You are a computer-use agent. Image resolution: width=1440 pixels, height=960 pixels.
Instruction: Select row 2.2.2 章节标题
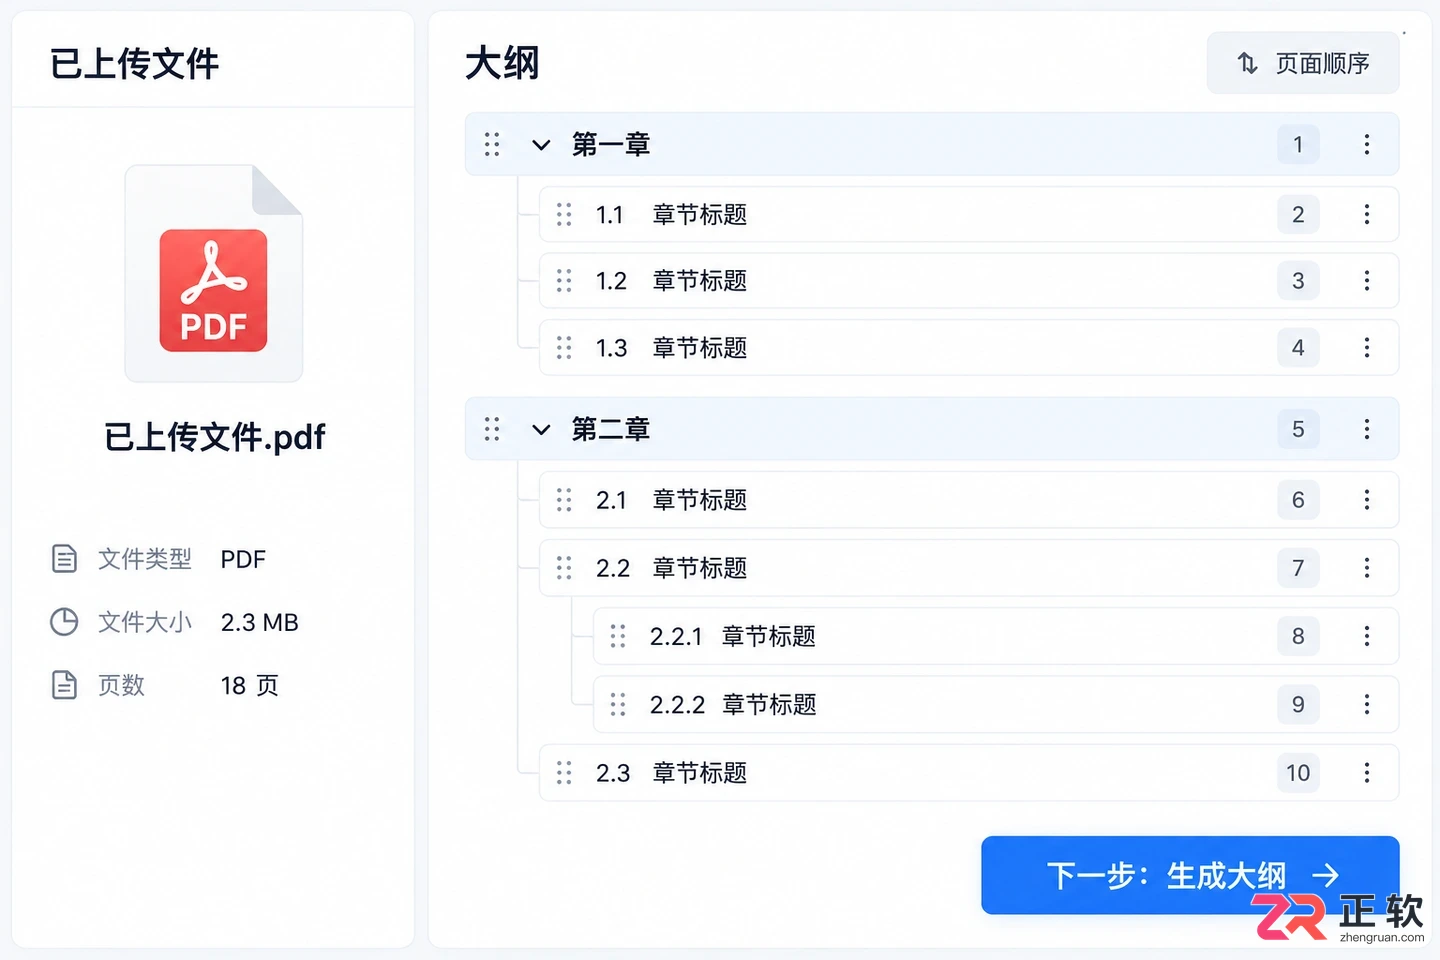point(996,705)
